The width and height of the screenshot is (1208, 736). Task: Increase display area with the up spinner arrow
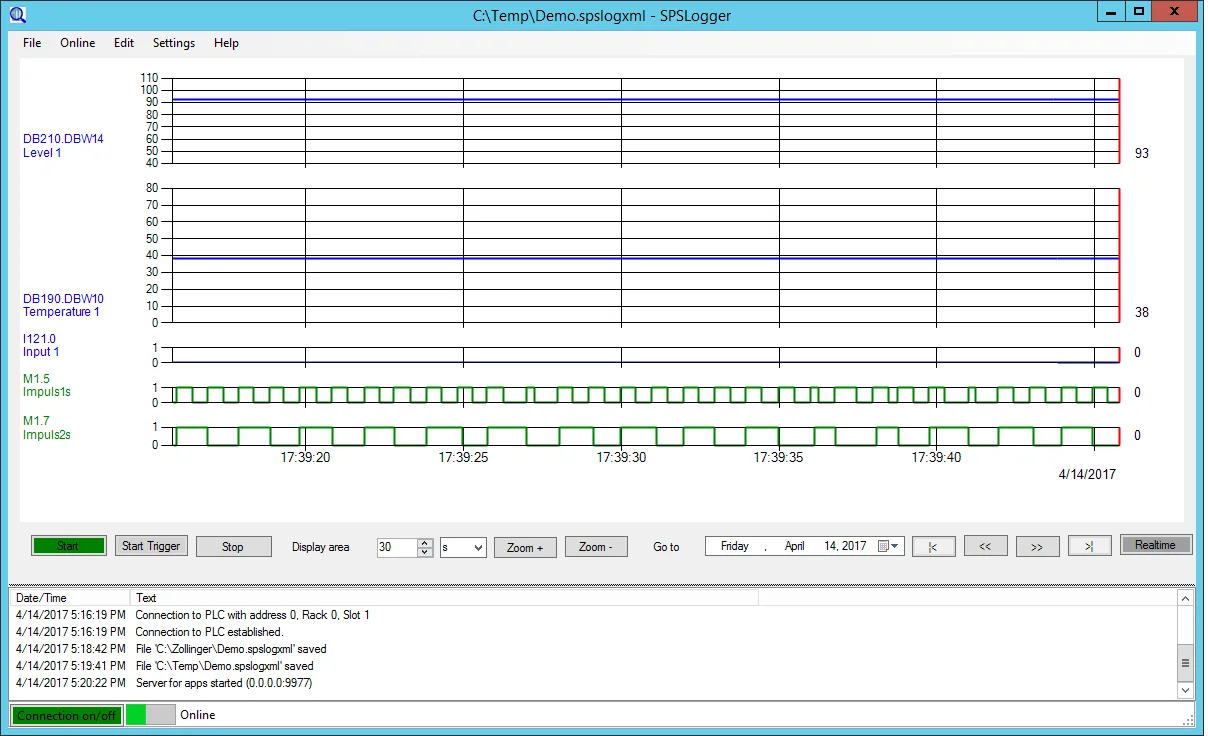pos(425,543)
